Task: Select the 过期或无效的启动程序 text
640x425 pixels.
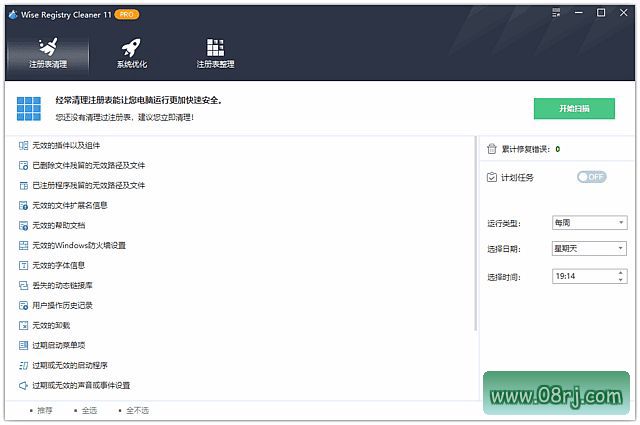Action: [70, 365]
